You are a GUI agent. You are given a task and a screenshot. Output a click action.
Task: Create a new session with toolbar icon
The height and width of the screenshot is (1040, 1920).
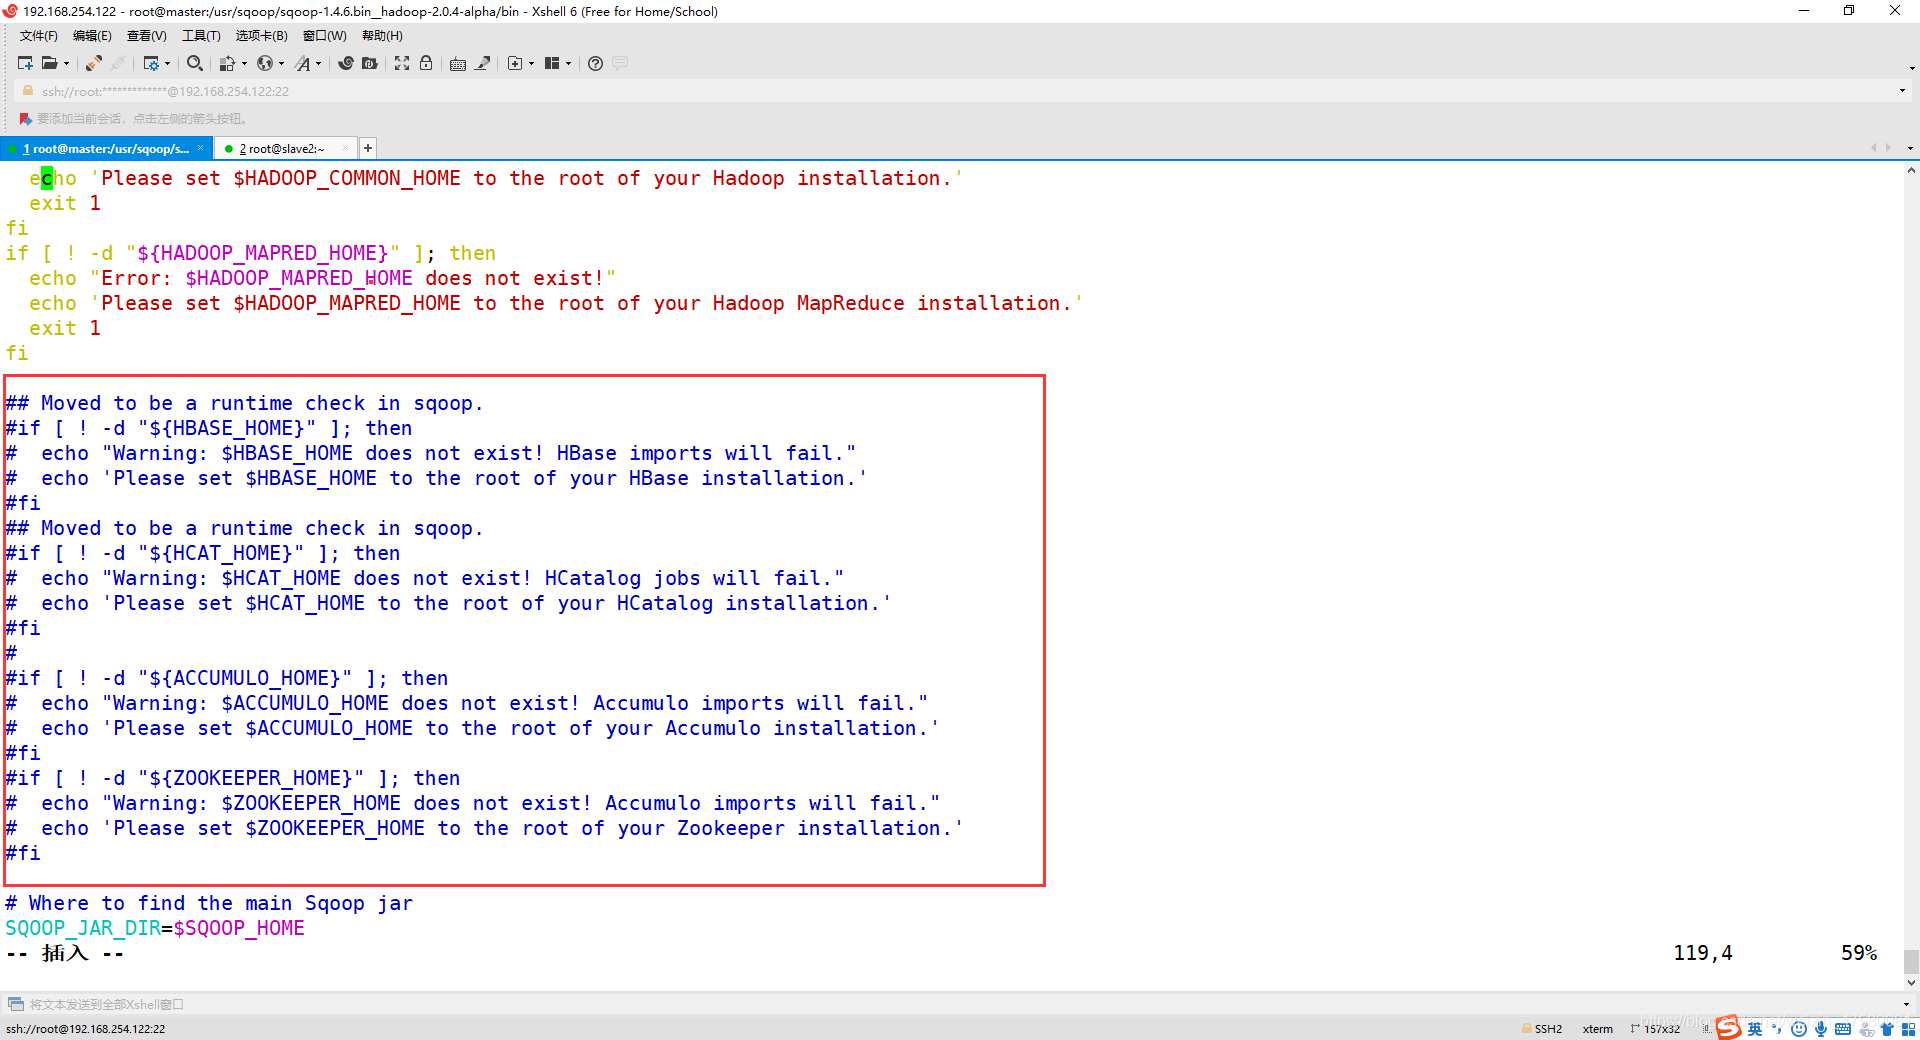pos(25,63)
